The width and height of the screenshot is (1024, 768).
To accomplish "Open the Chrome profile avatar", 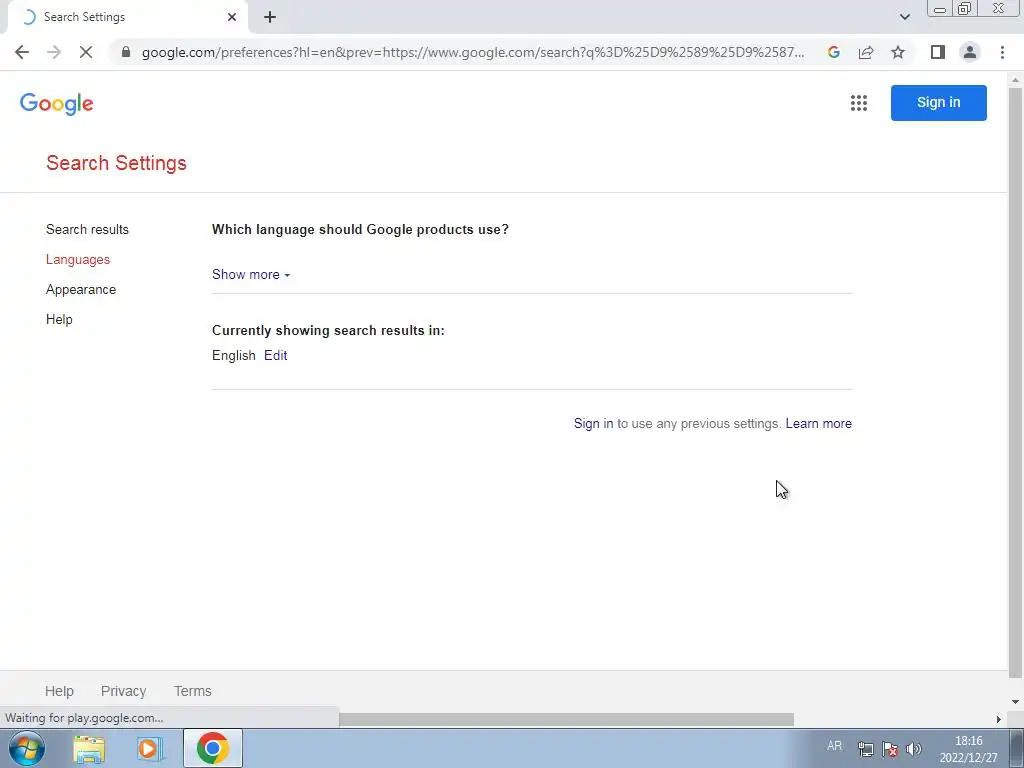I will 970,52.
